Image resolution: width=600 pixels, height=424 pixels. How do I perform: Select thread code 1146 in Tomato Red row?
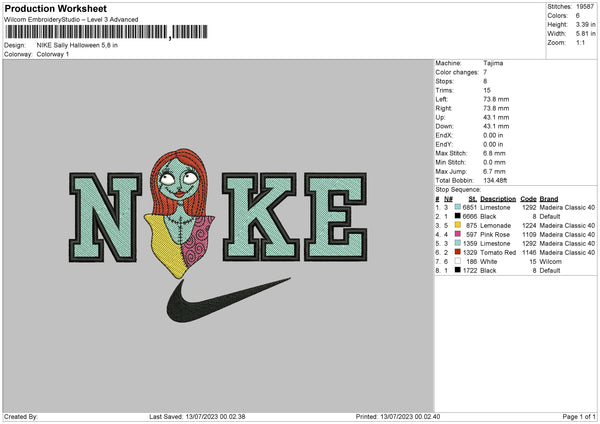[x=529, y=253]
